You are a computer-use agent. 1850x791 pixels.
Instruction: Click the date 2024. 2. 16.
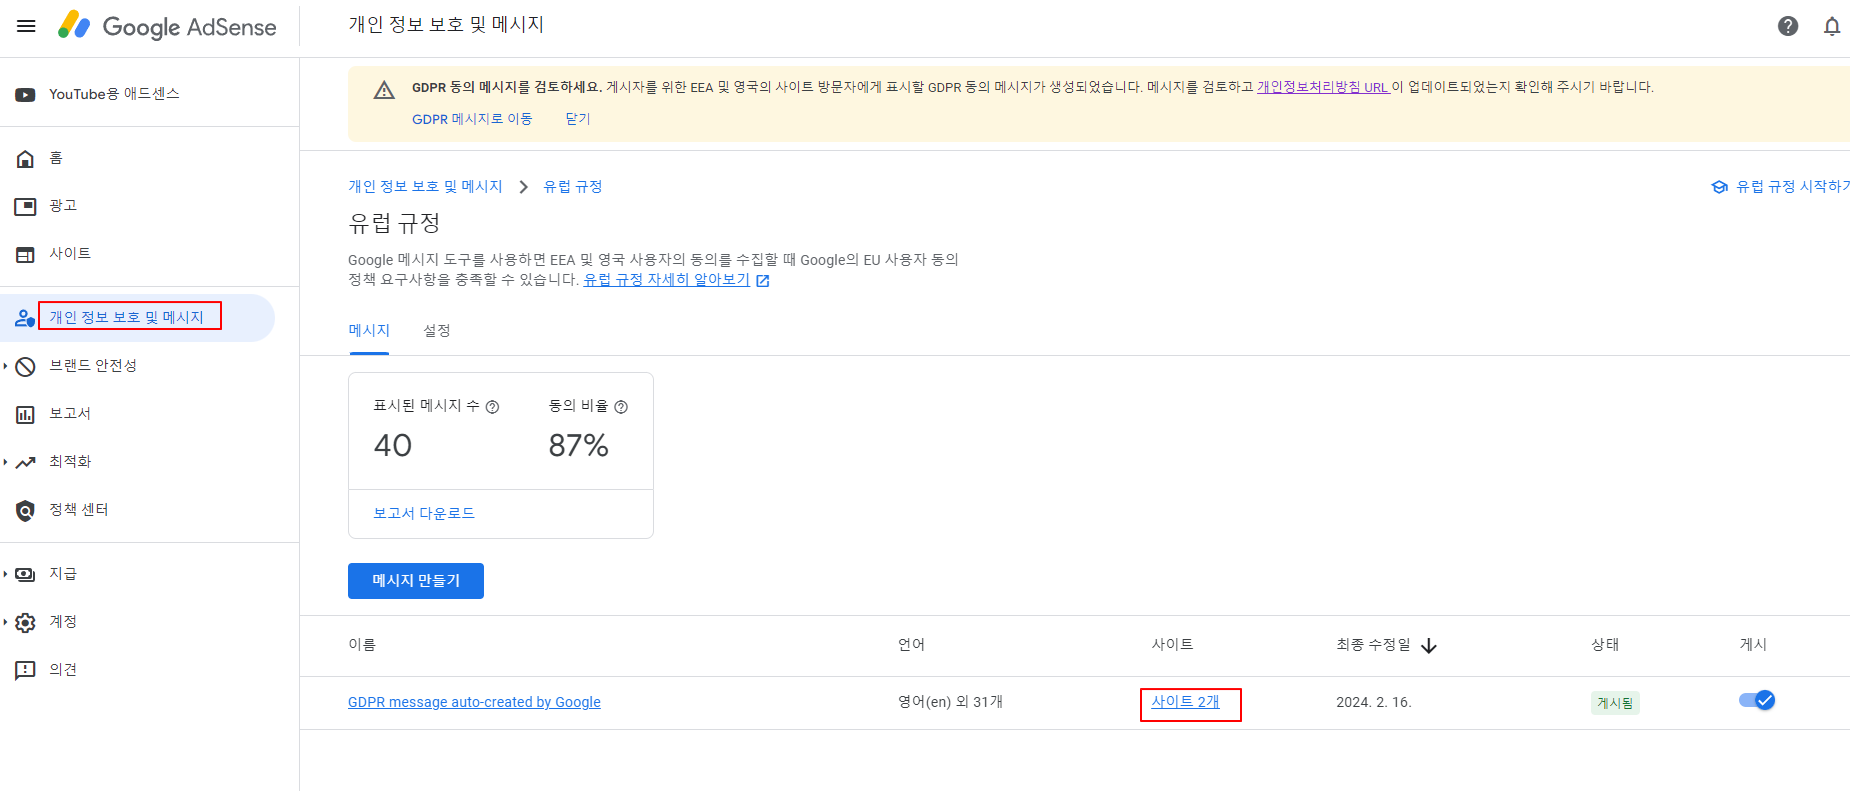click(x=1374, y=703)
